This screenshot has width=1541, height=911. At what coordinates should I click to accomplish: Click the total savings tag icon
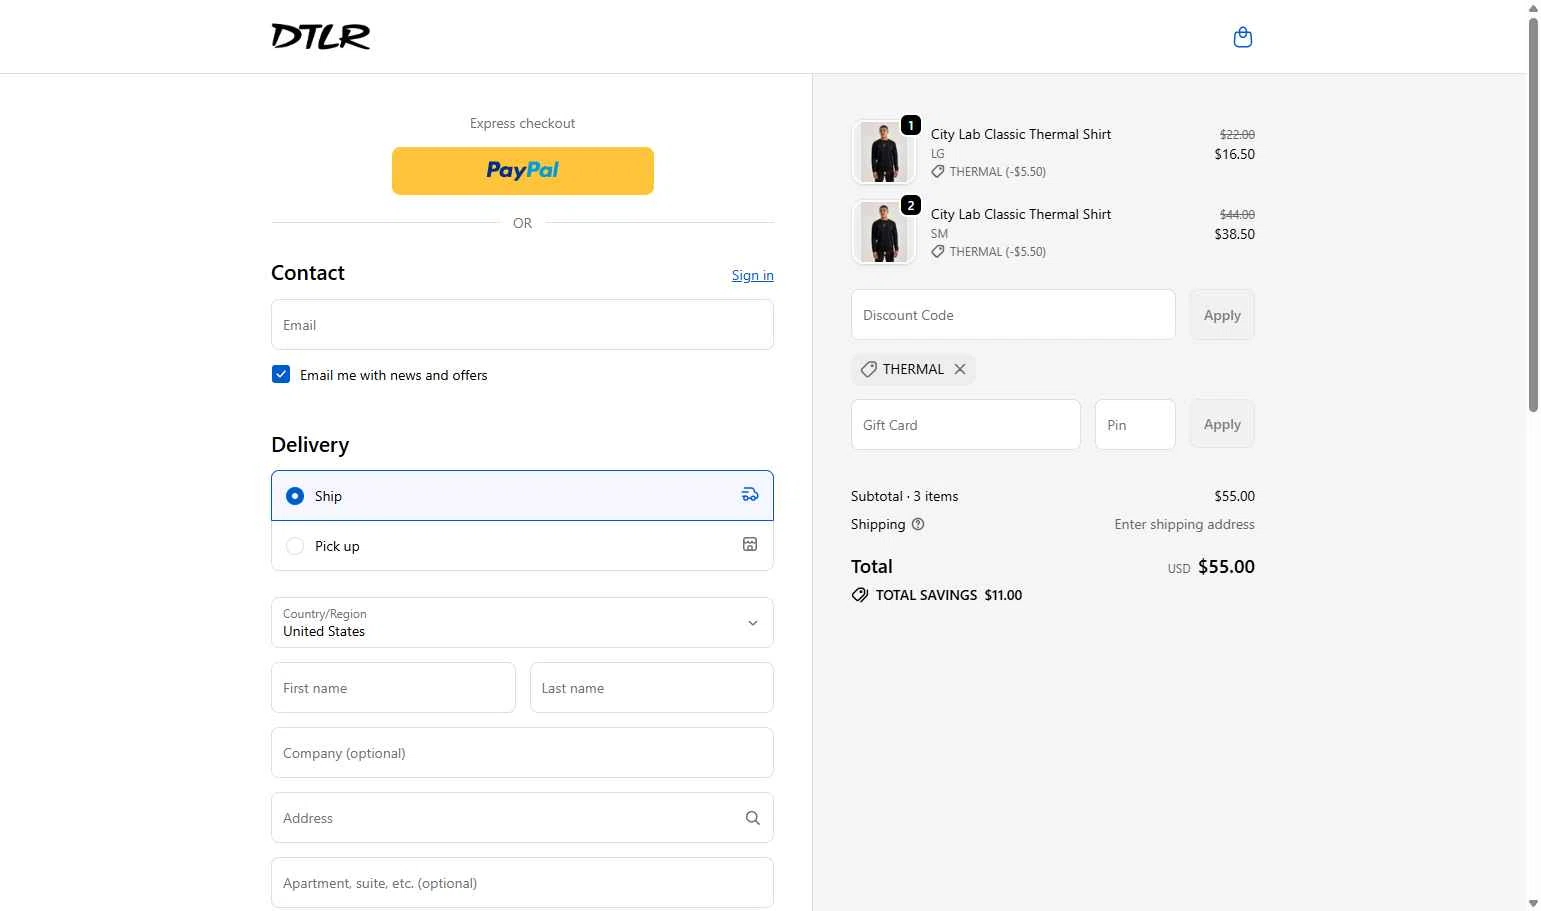[860, 595]
